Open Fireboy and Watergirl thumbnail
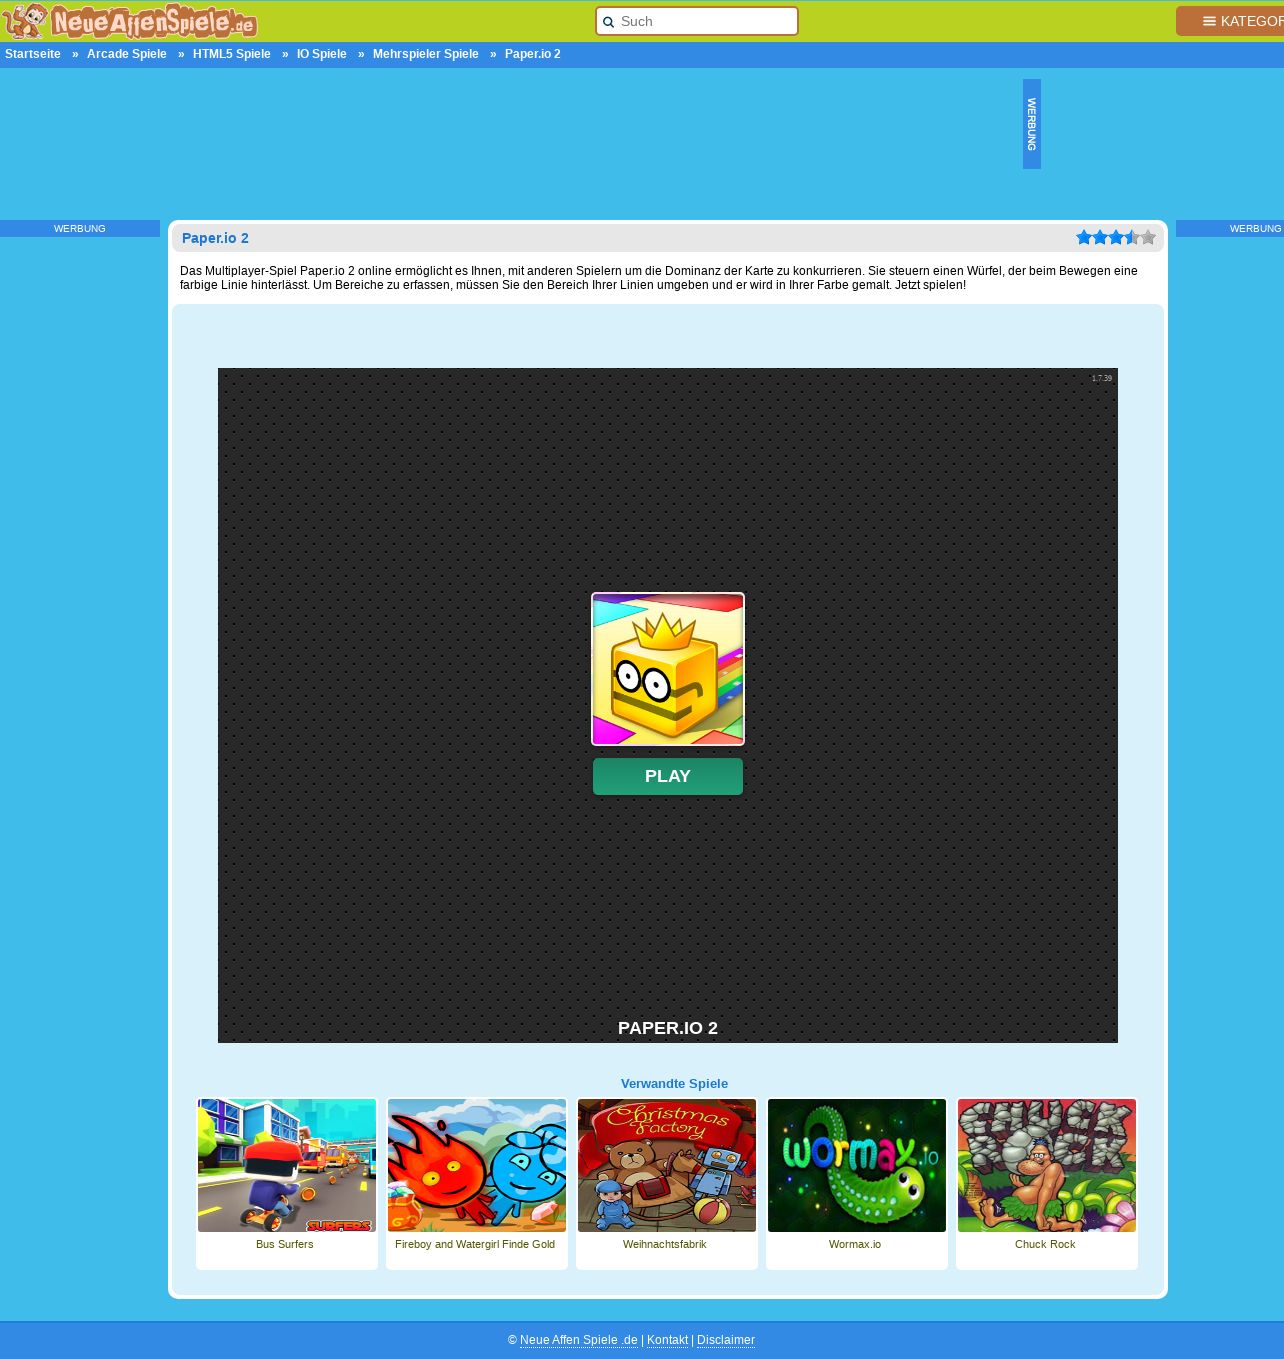1284x1359 pixels. coord(477,1166)
